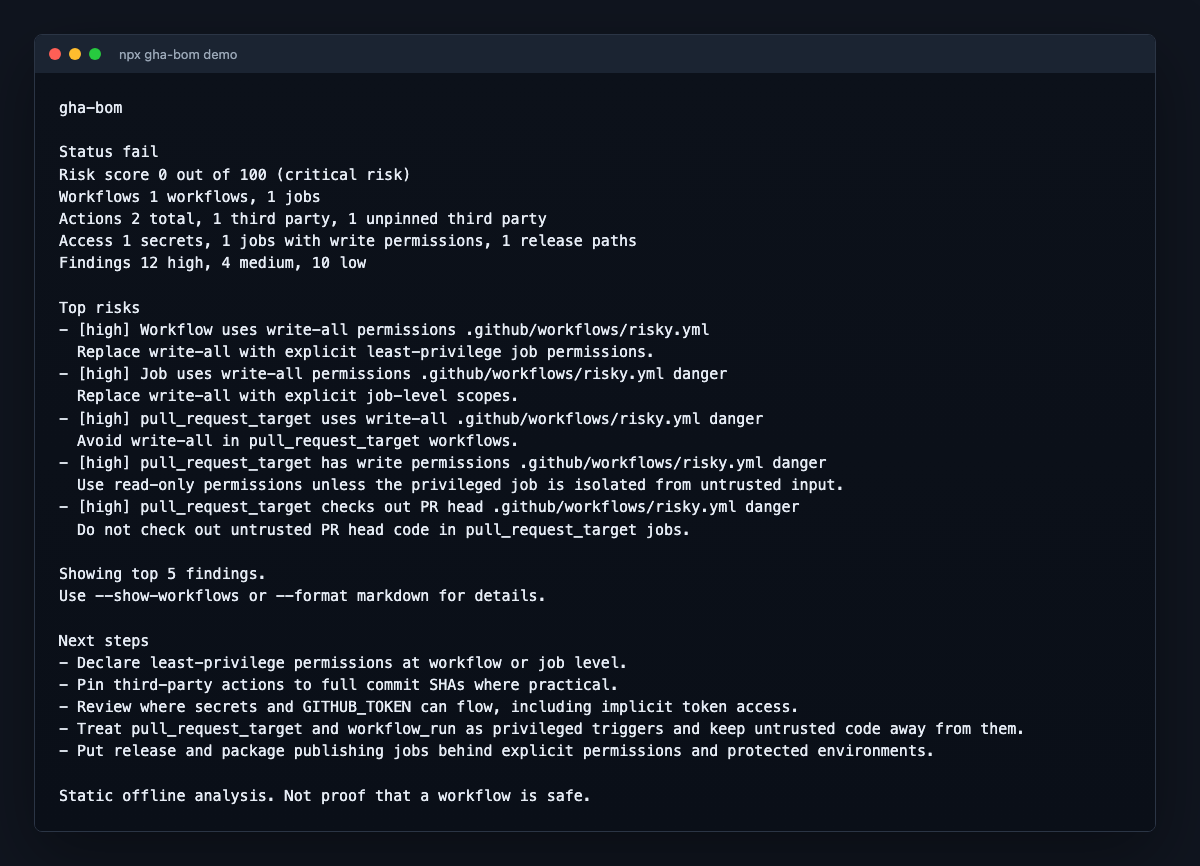
Task: Click the 'Status fail' line
Action: point(109,152)
